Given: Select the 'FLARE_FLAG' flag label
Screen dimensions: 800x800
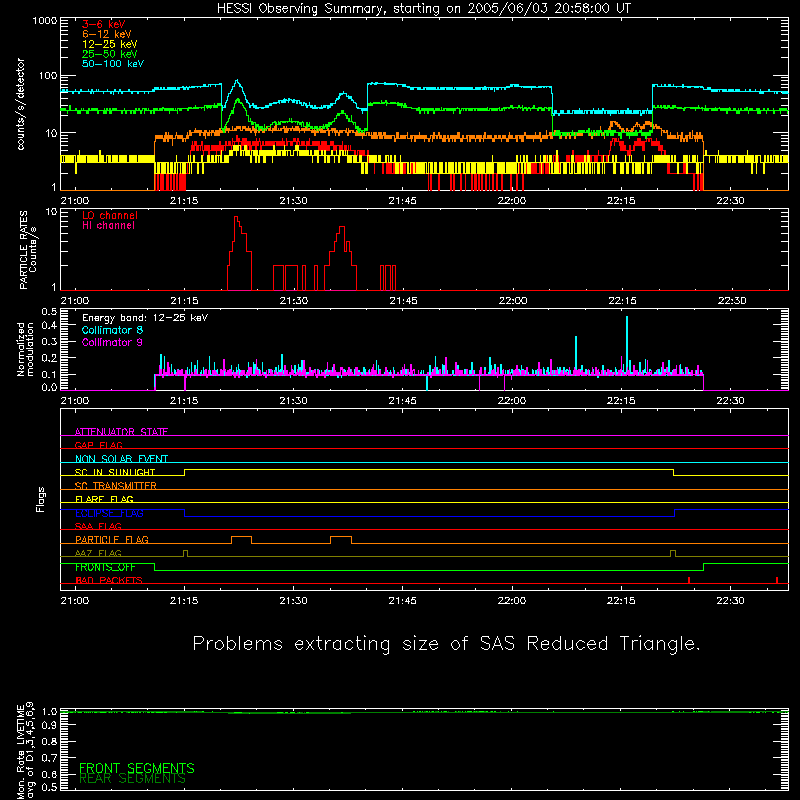Looking at the screenshot, I should [104, 499].
